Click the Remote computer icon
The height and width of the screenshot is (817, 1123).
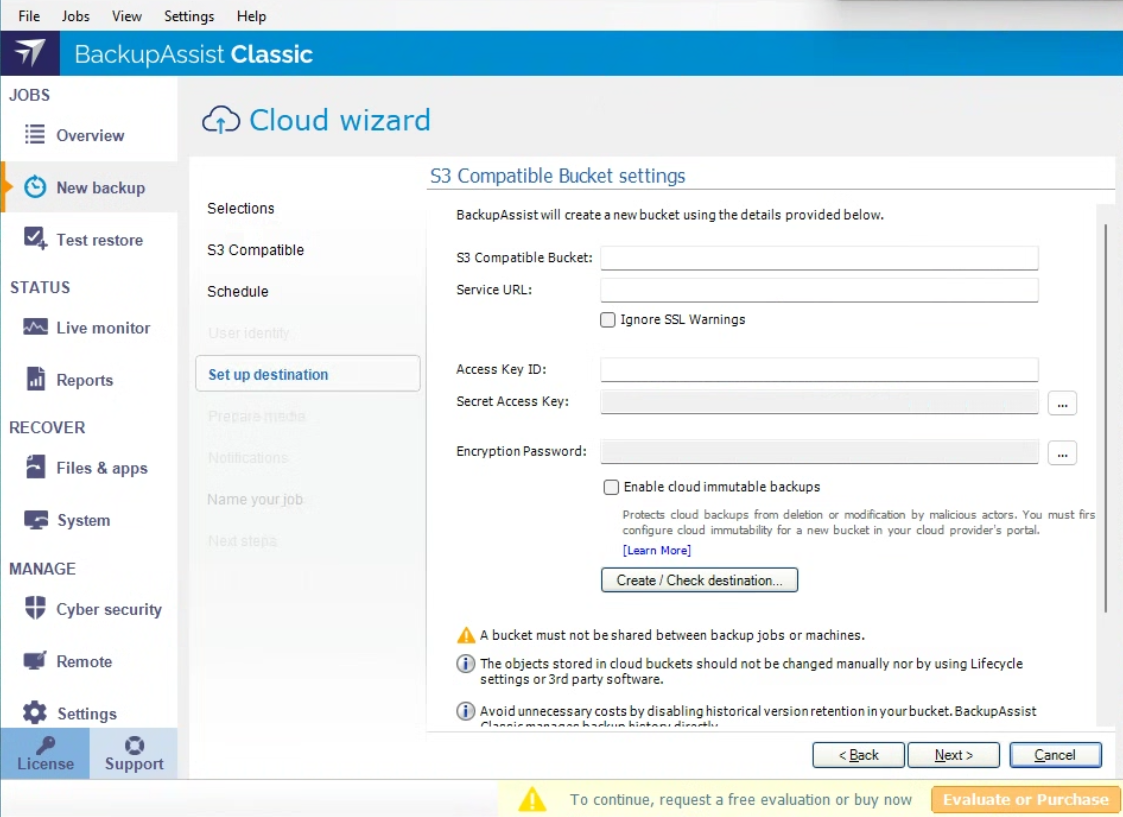tap(35, 661)
